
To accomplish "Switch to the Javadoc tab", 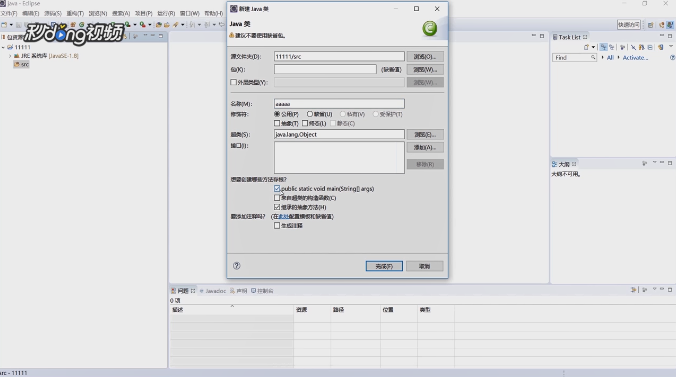I will (213, 291).
